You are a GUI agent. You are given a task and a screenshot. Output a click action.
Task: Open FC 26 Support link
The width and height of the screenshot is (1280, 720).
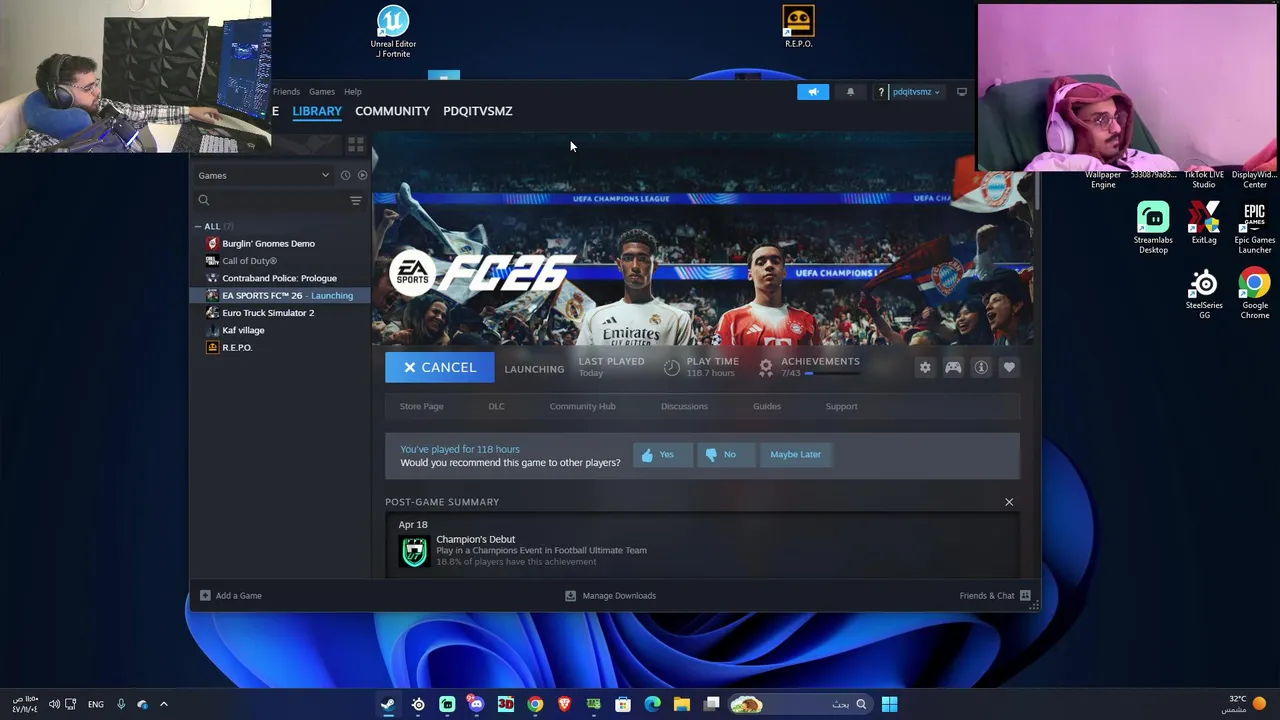click(841, 406)
